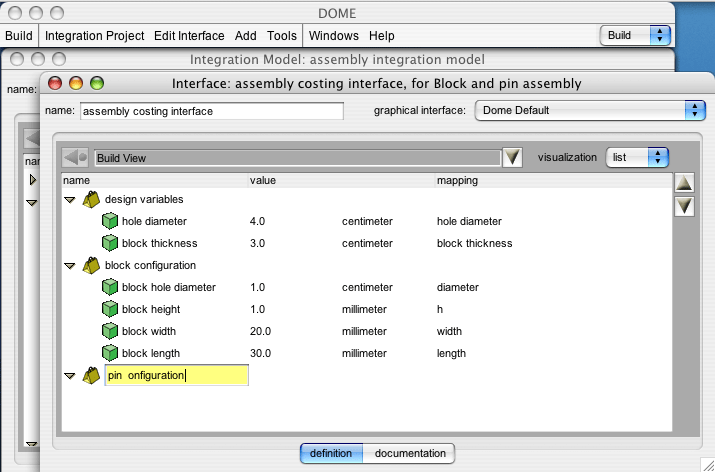The height and width of the screenshot is (472, 715).
Task: Open the Help menu
Action: 382,36
